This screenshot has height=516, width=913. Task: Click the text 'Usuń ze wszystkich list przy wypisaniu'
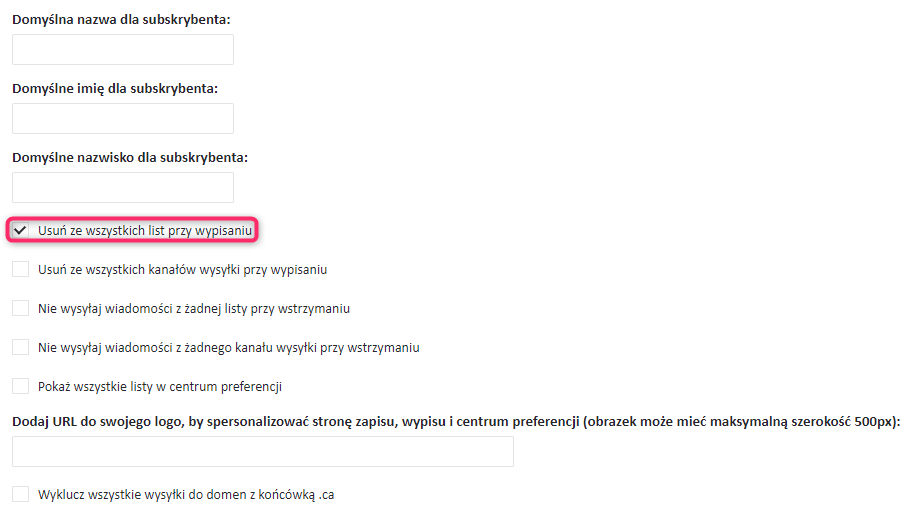point(145,231)
